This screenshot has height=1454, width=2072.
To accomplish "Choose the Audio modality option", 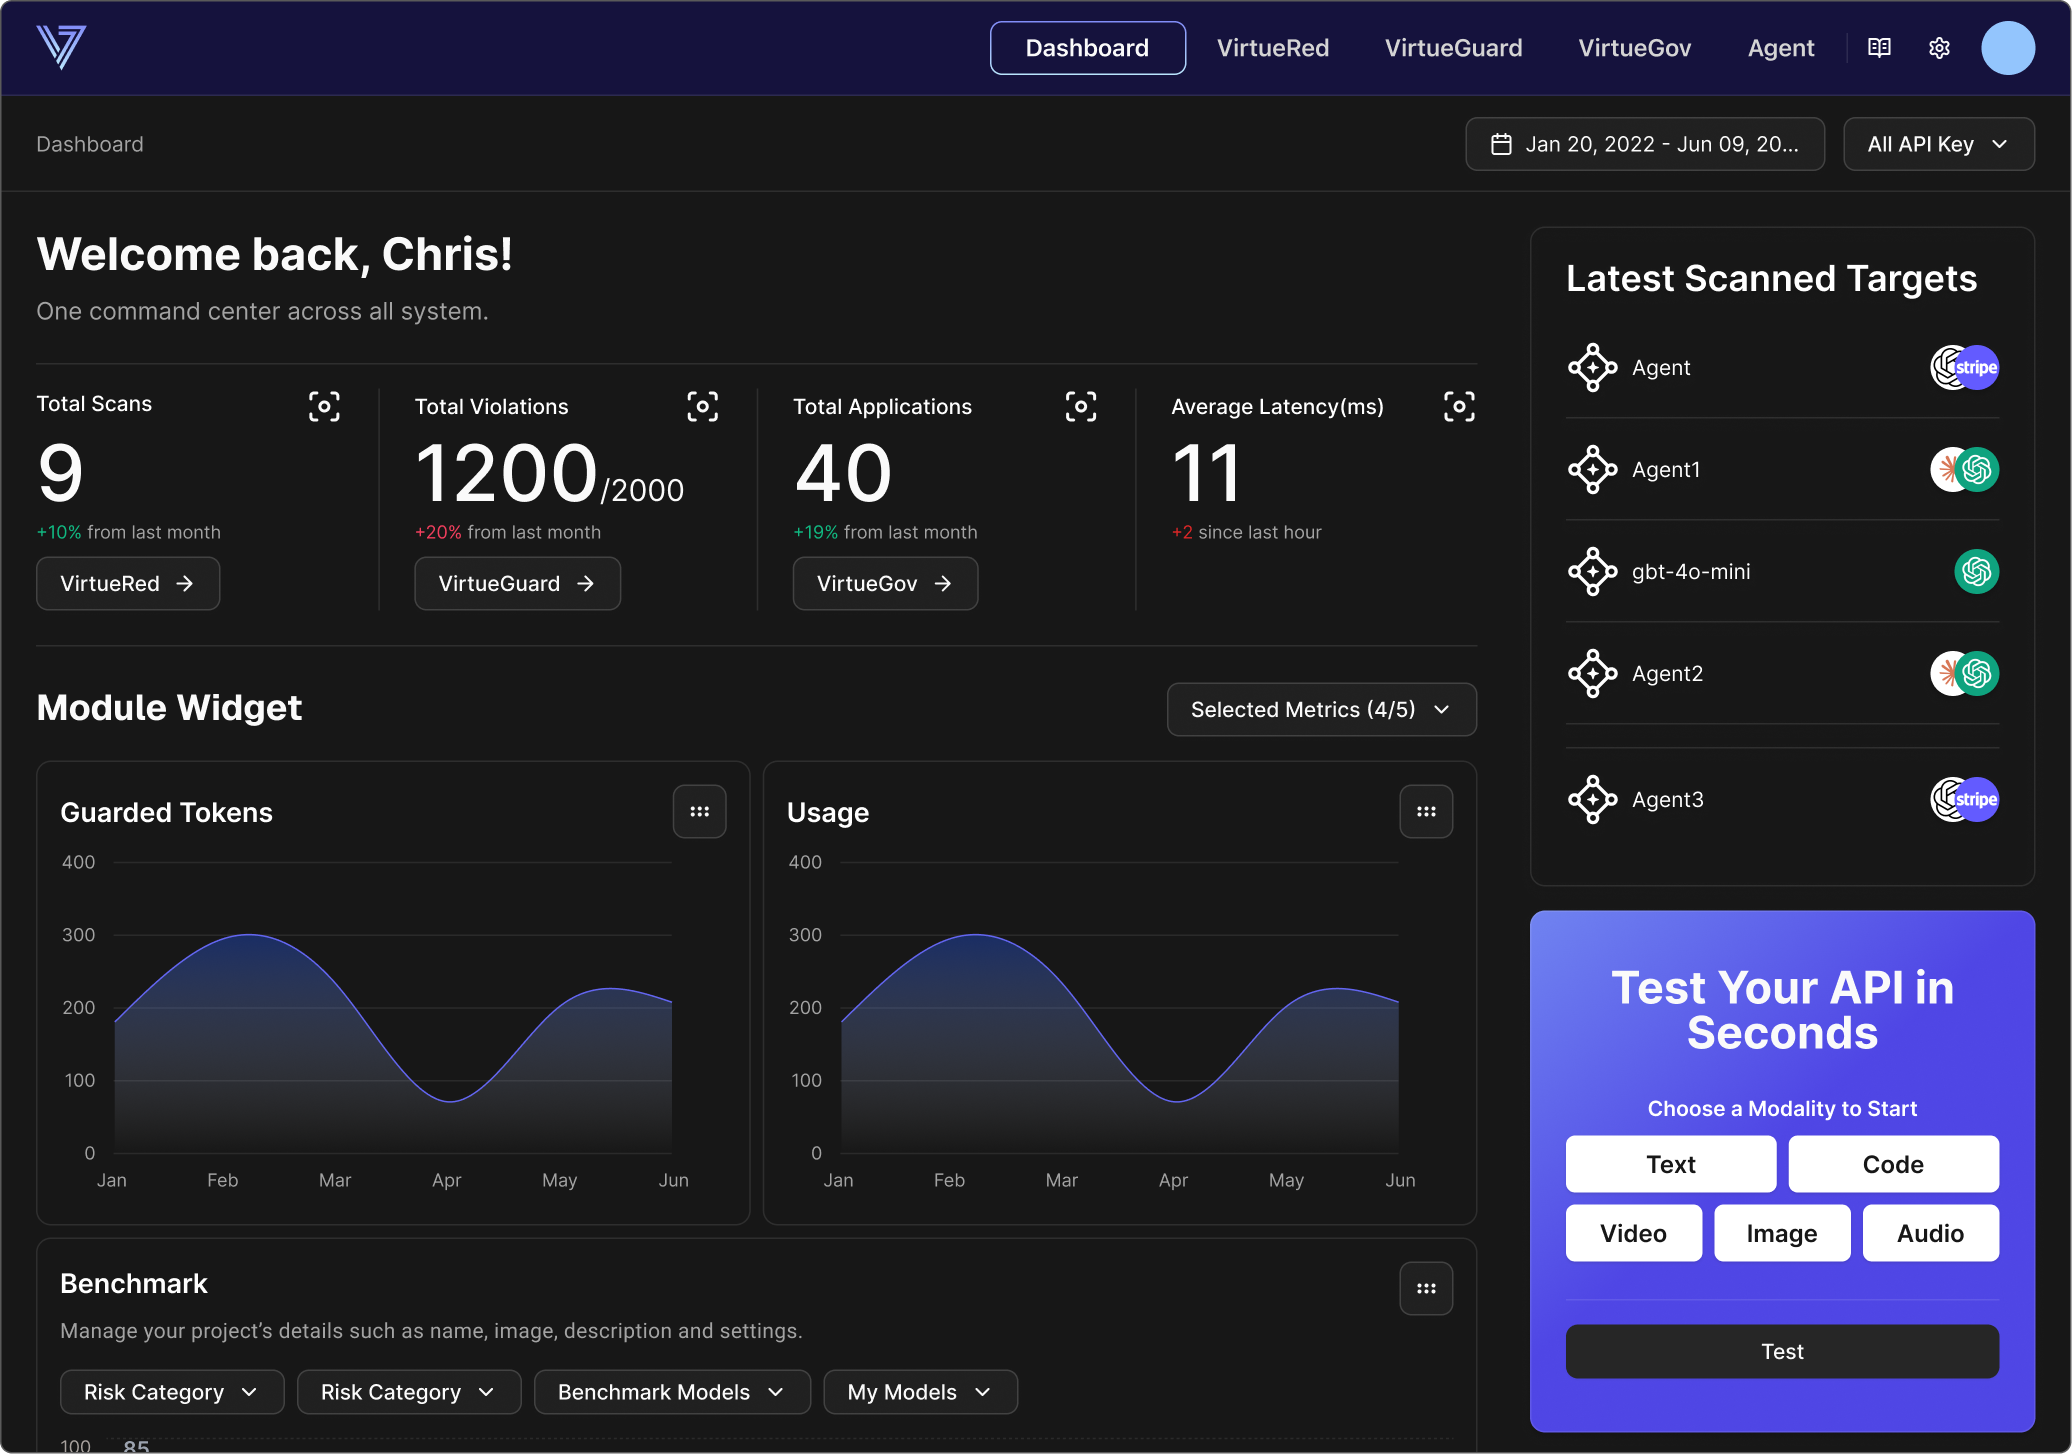I will (x=1930, y=1233).
